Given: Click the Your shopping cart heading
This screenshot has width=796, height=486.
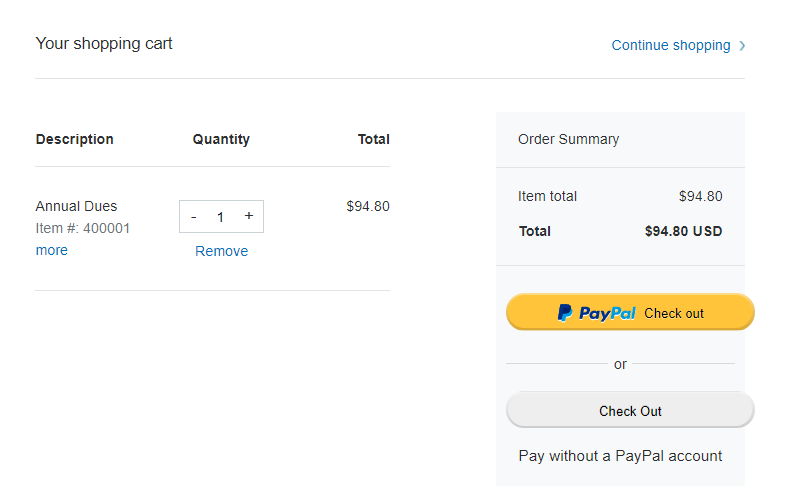Looking at the screenshot, I should tap(104, 44).
